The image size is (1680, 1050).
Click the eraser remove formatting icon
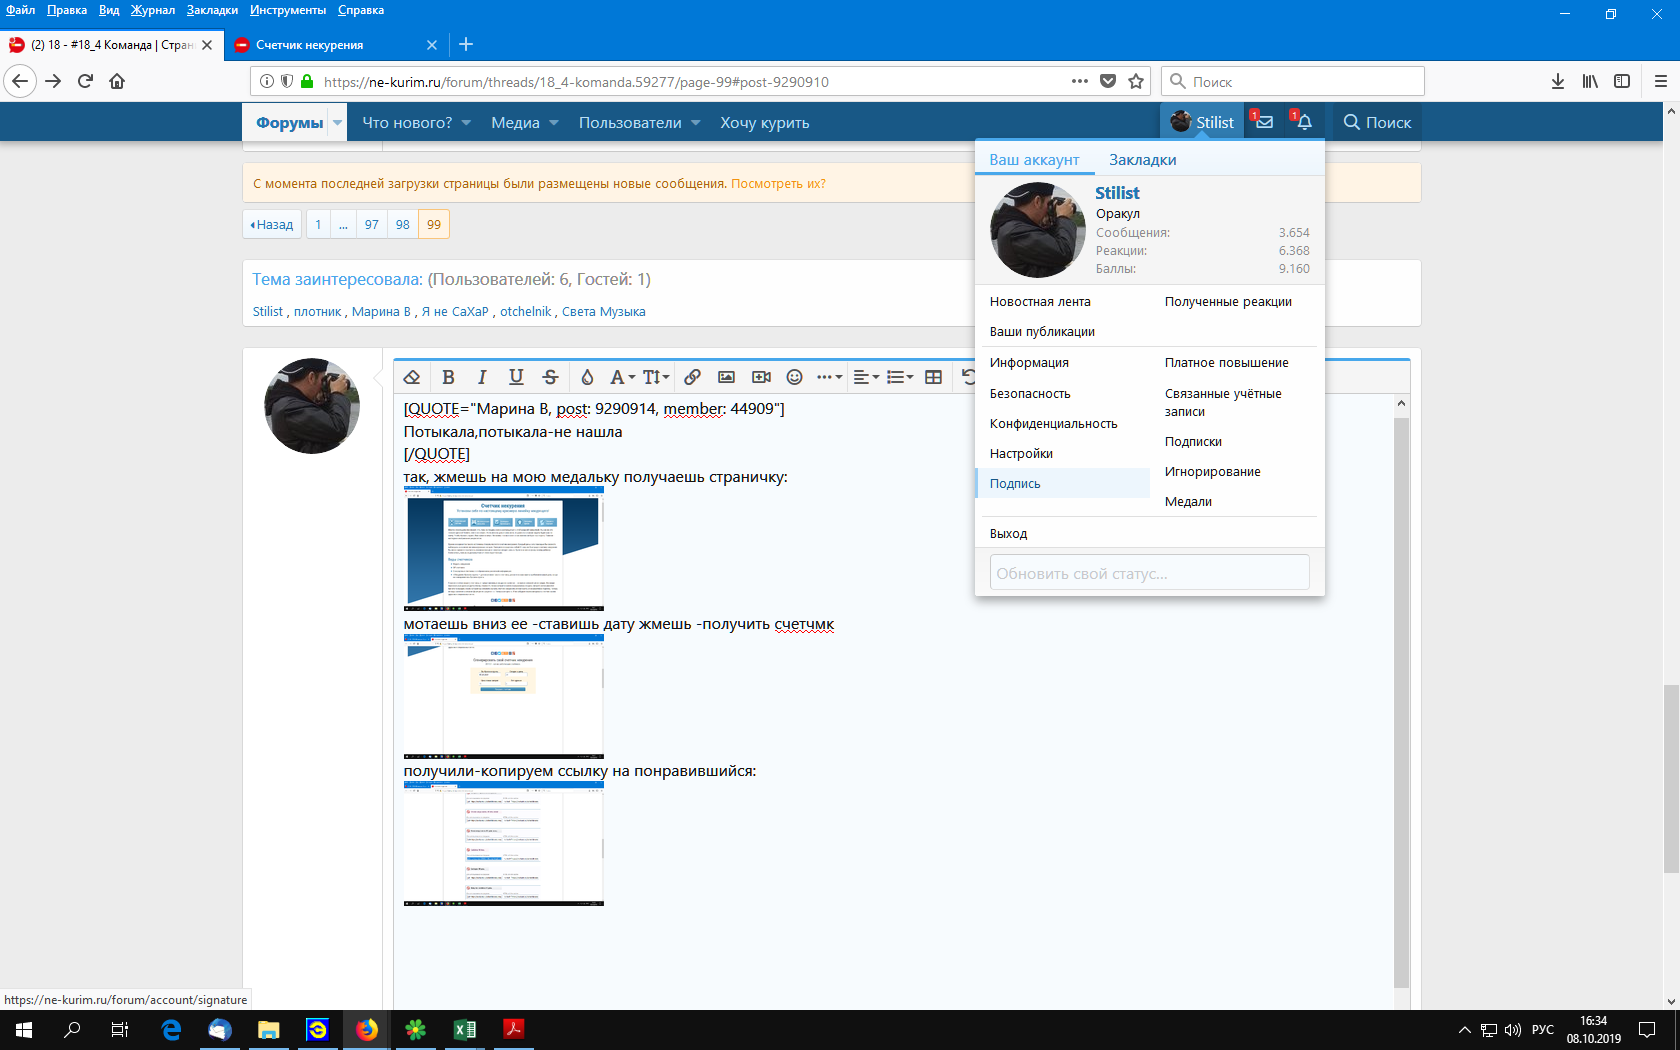(412, 377)
